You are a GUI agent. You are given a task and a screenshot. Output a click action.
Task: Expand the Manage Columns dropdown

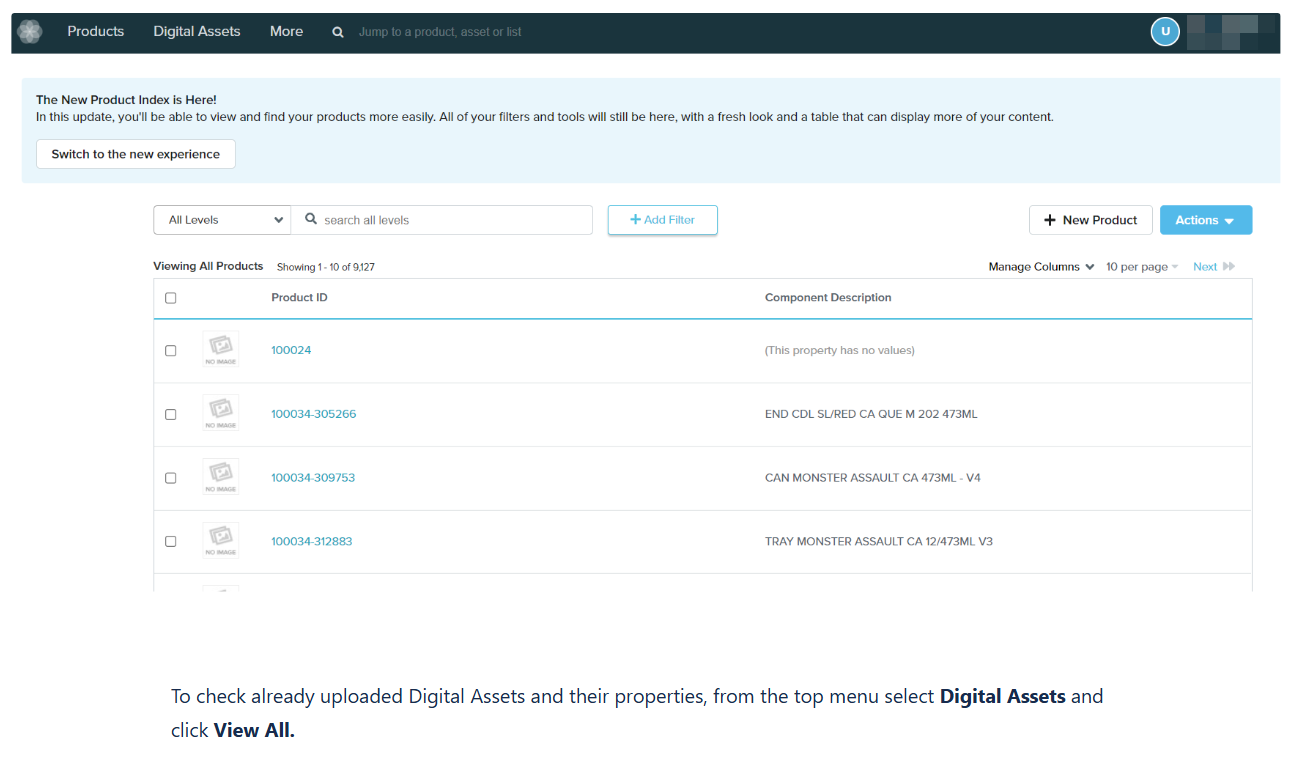1041,267
